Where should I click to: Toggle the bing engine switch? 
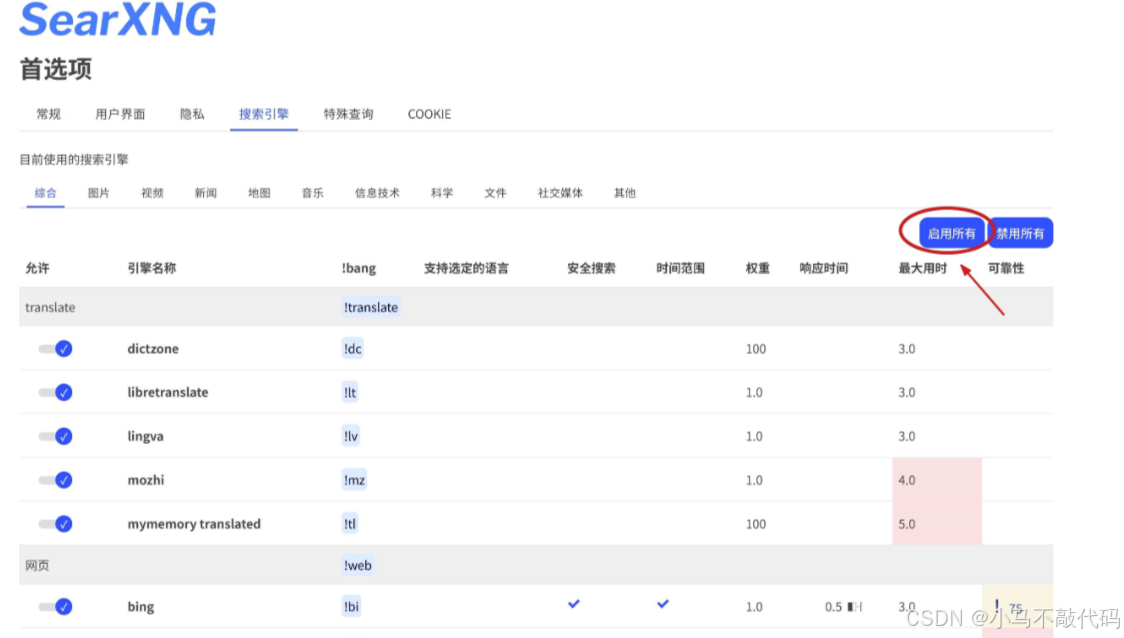(55, 607)
